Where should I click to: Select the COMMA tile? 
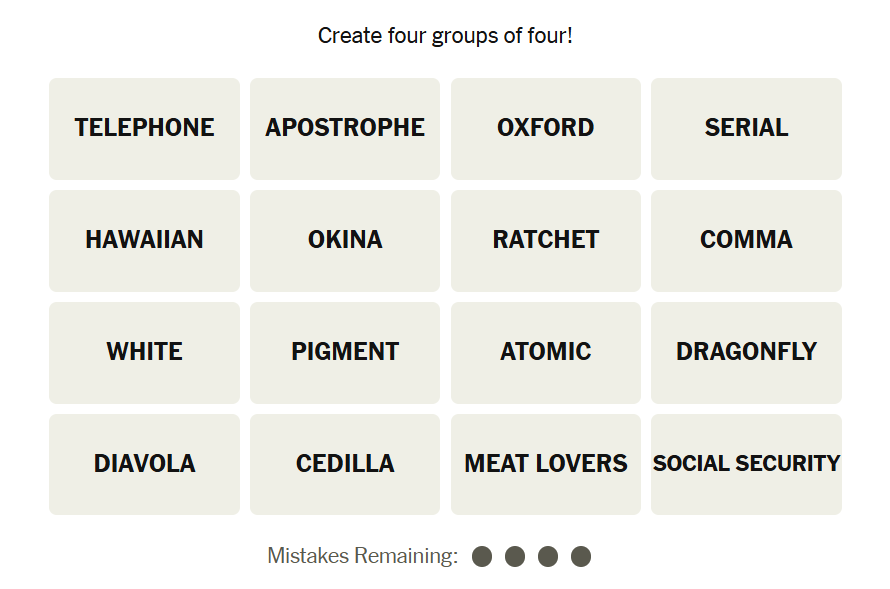(x=746, y=241)
